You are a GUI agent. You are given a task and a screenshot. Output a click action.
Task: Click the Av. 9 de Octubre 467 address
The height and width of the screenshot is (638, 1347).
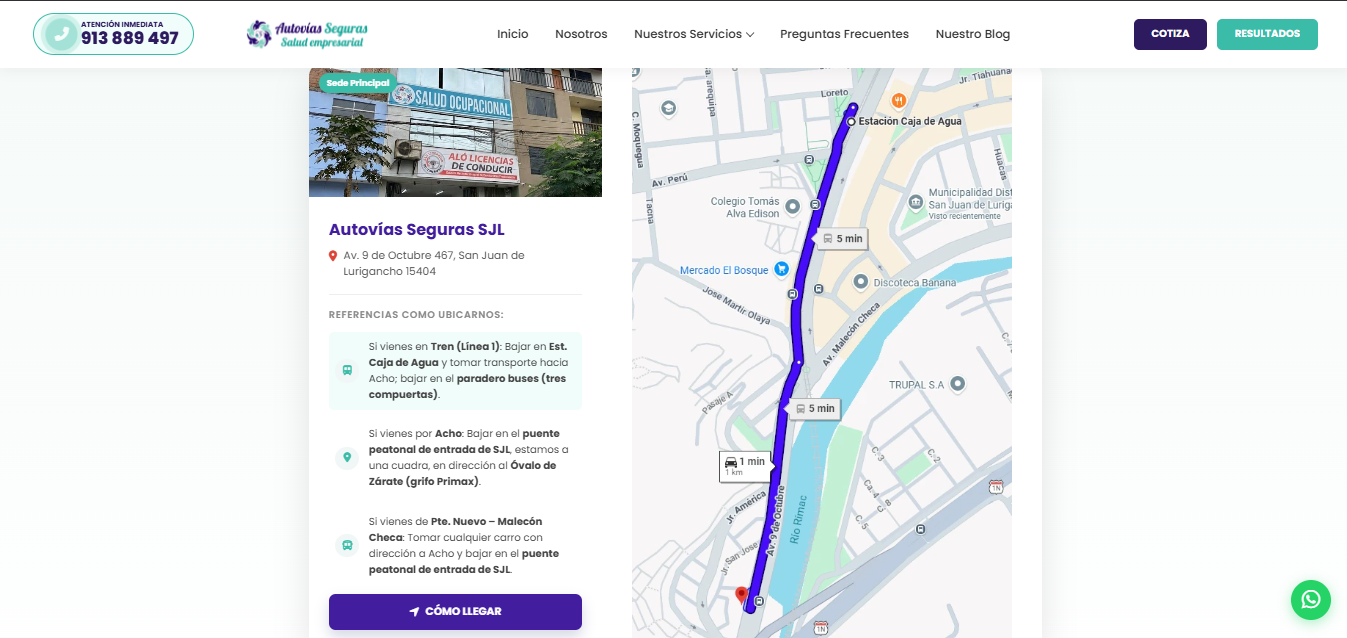click(x=434, y=263)
